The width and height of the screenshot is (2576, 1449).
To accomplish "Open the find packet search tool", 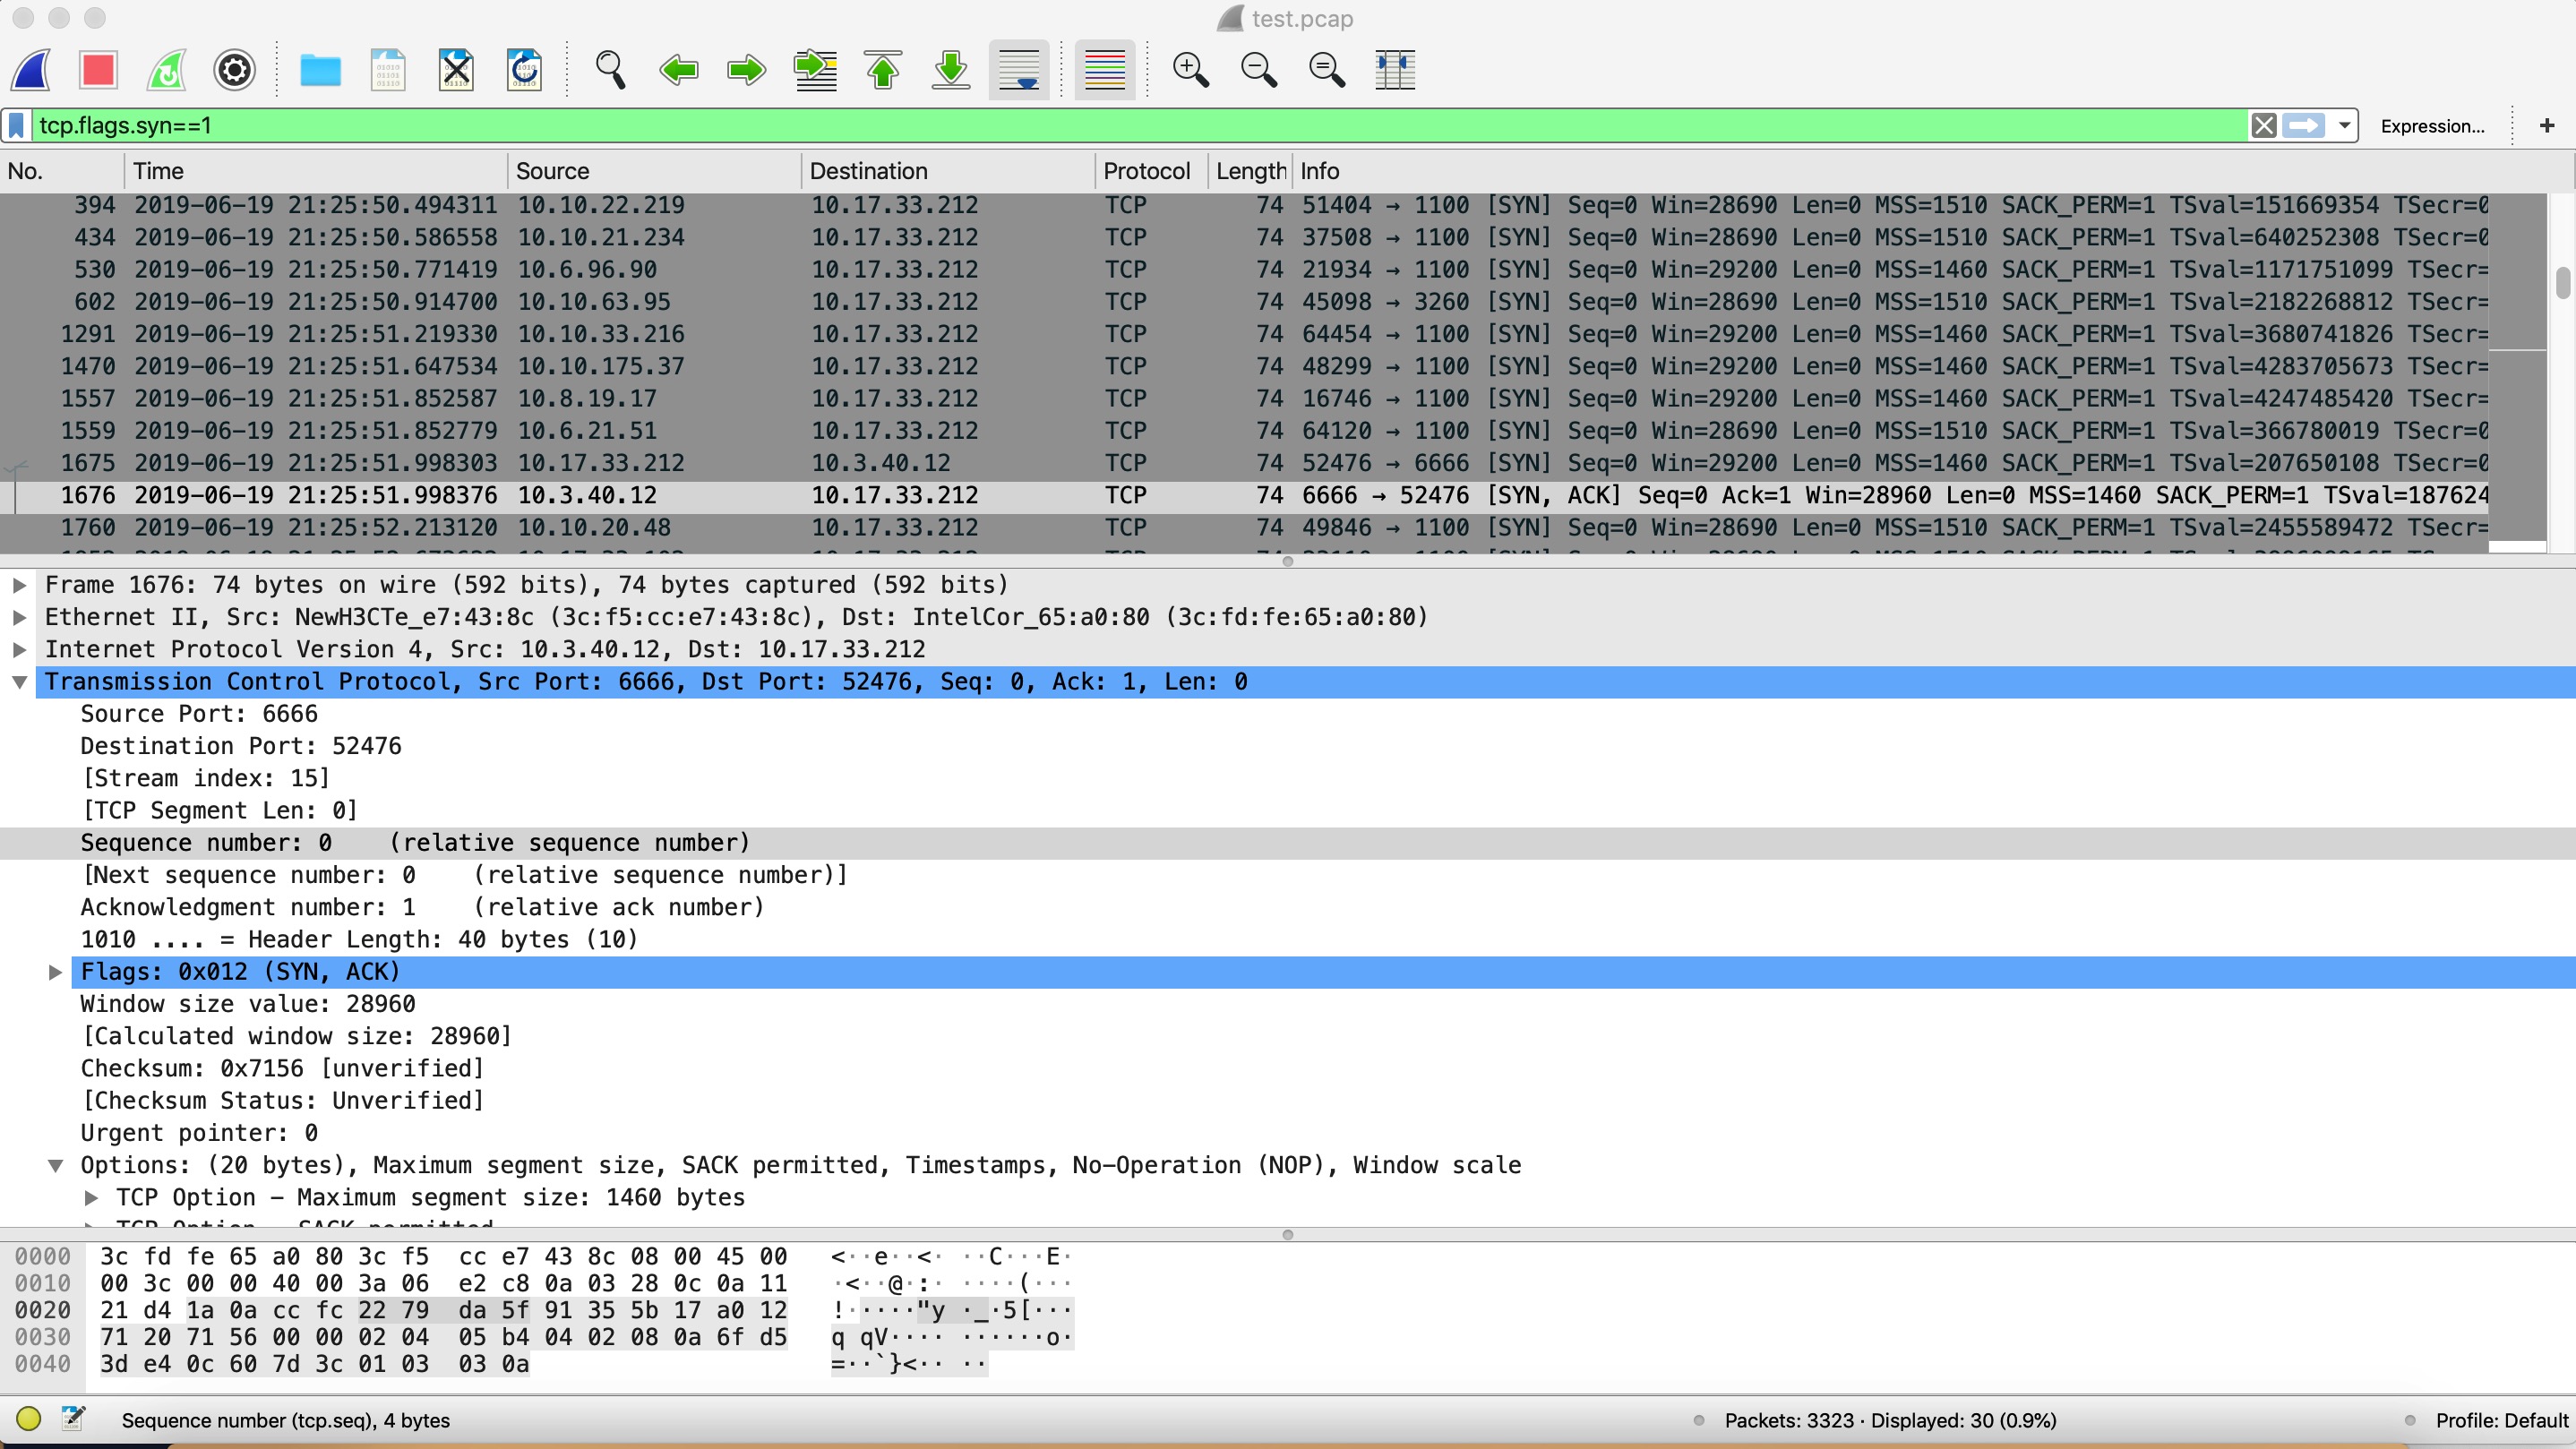I will pos(611,70).
